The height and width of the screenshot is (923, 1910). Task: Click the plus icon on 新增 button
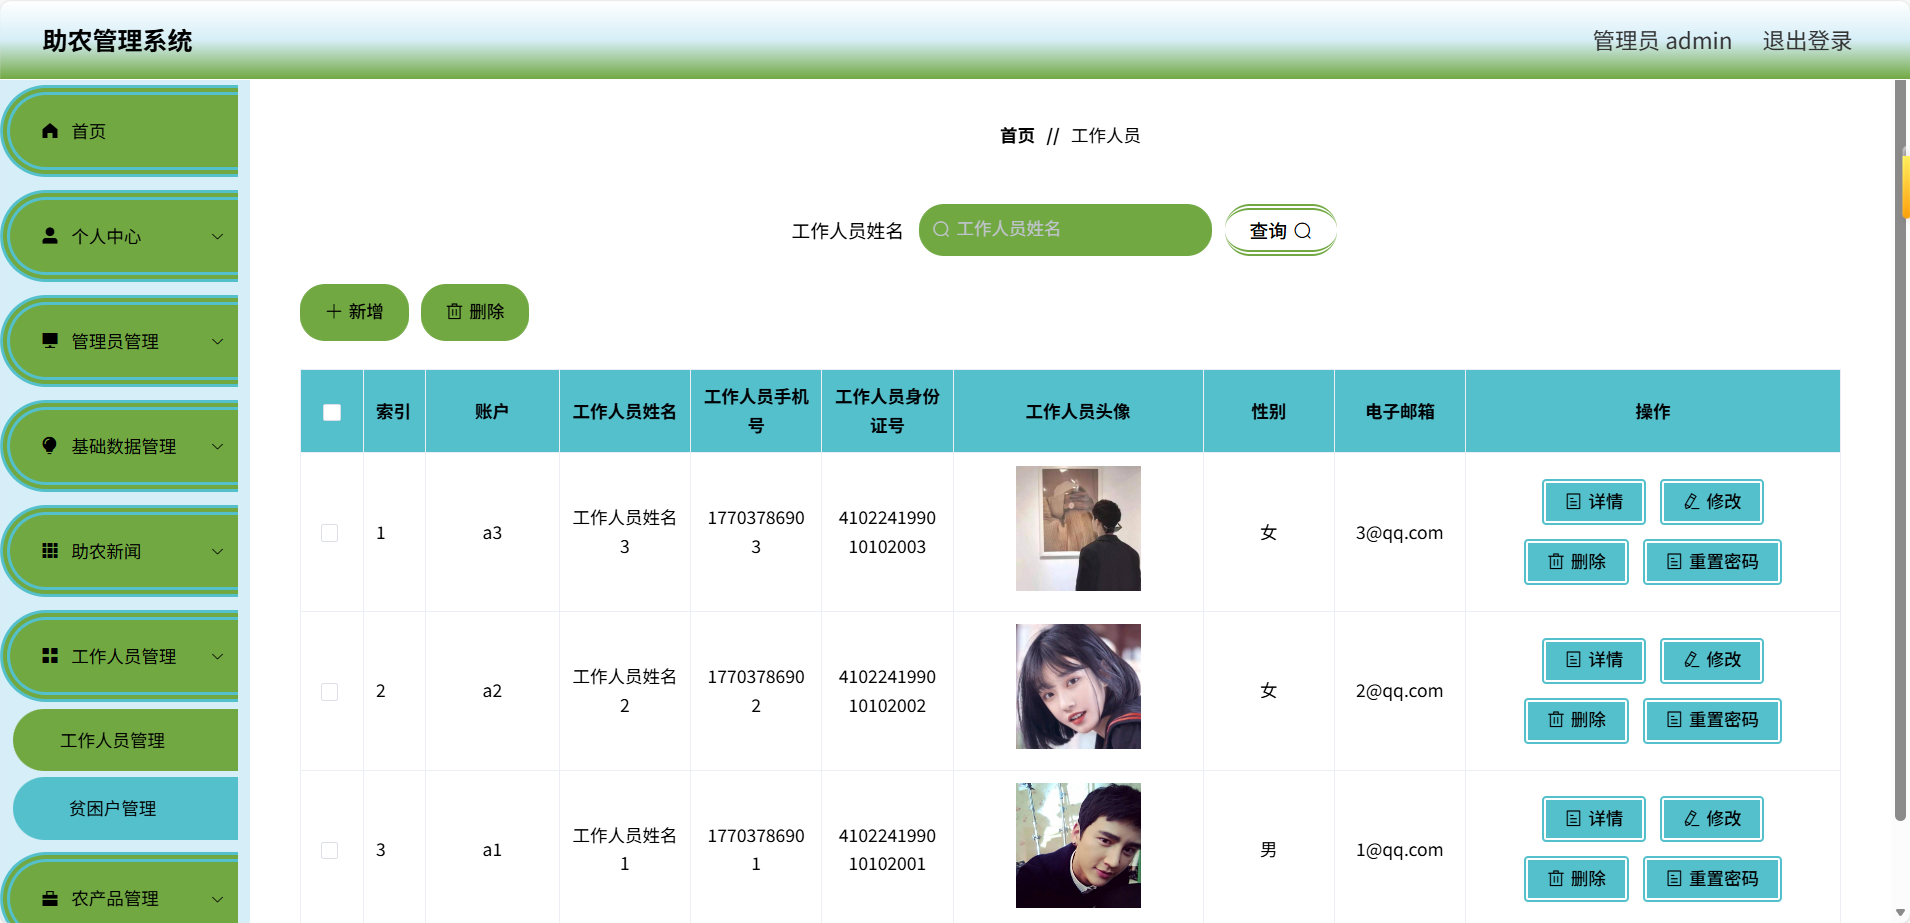pyautogui.click(x=334, y=312)
